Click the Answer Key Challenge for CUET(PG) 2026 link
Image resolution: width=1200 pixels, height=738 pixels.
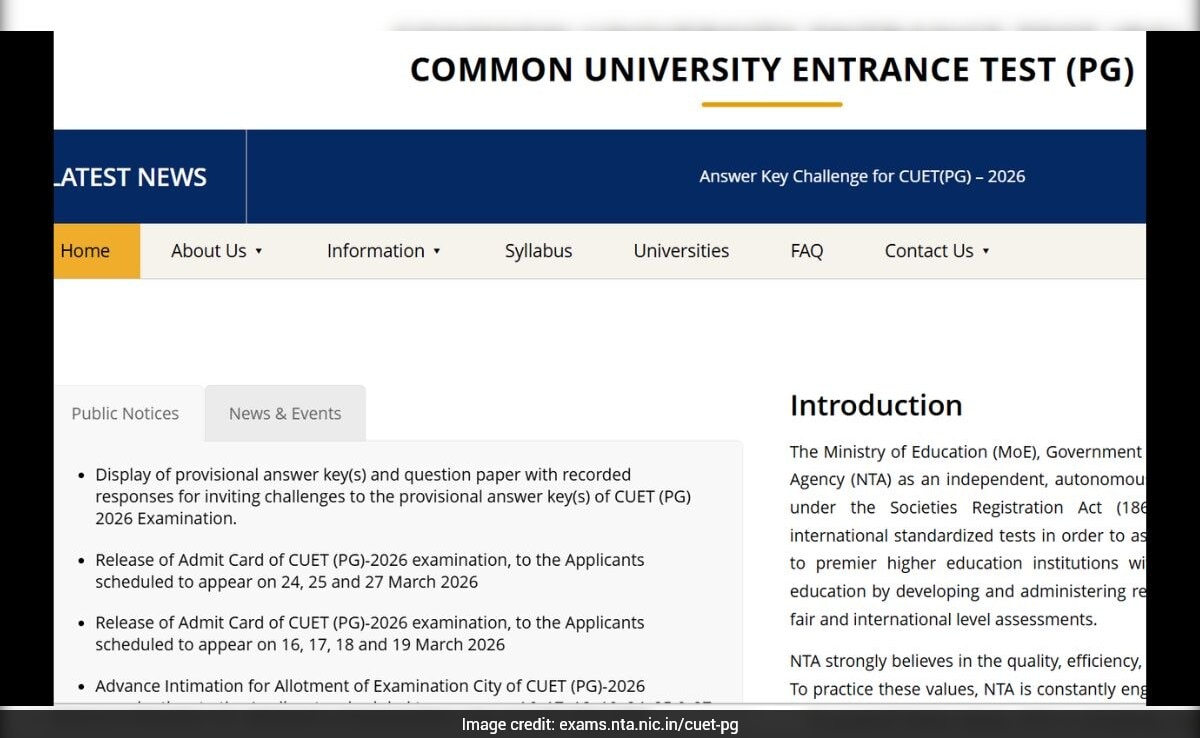click(x=861, y=176)
